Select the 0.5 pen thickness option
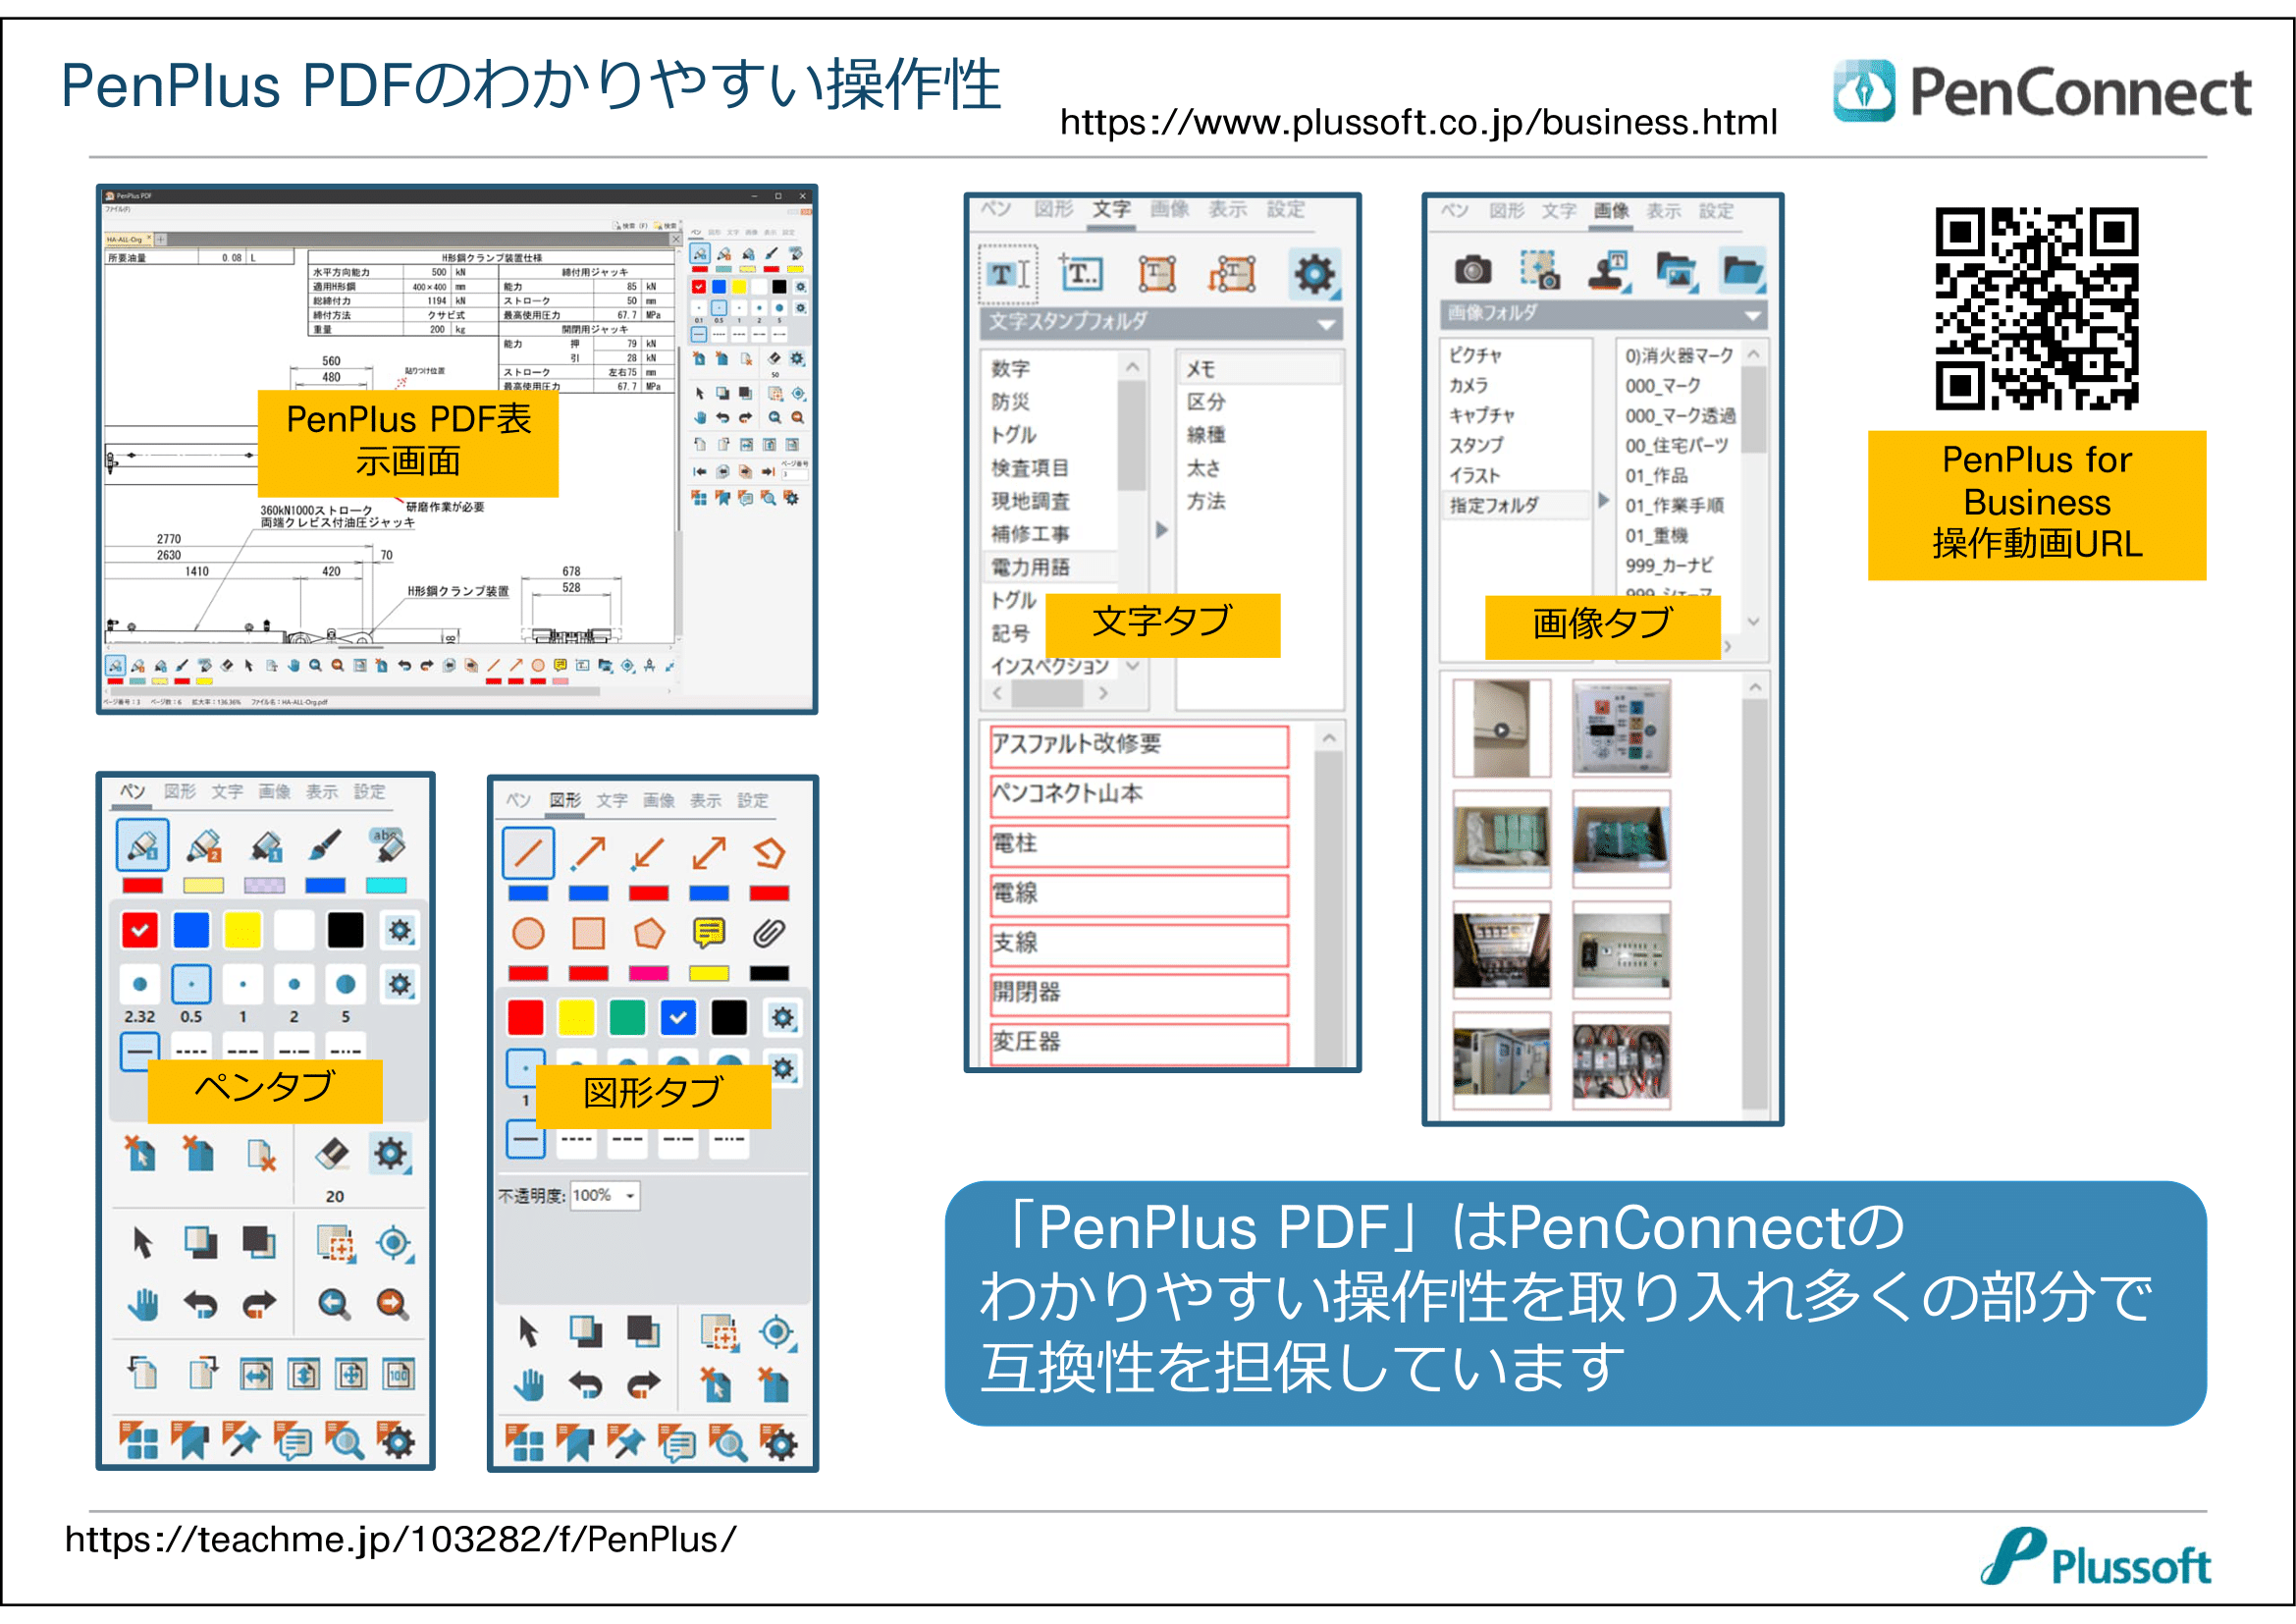The width and height of the screenshot is (2296, 1624). pos(191,985)
